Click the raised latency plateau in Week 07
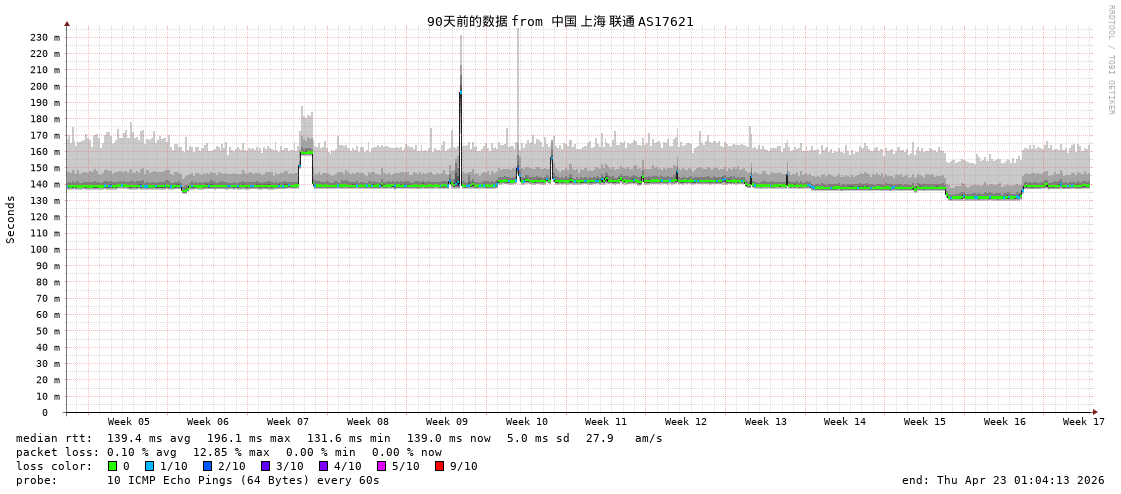 click(x=306, y=152)
